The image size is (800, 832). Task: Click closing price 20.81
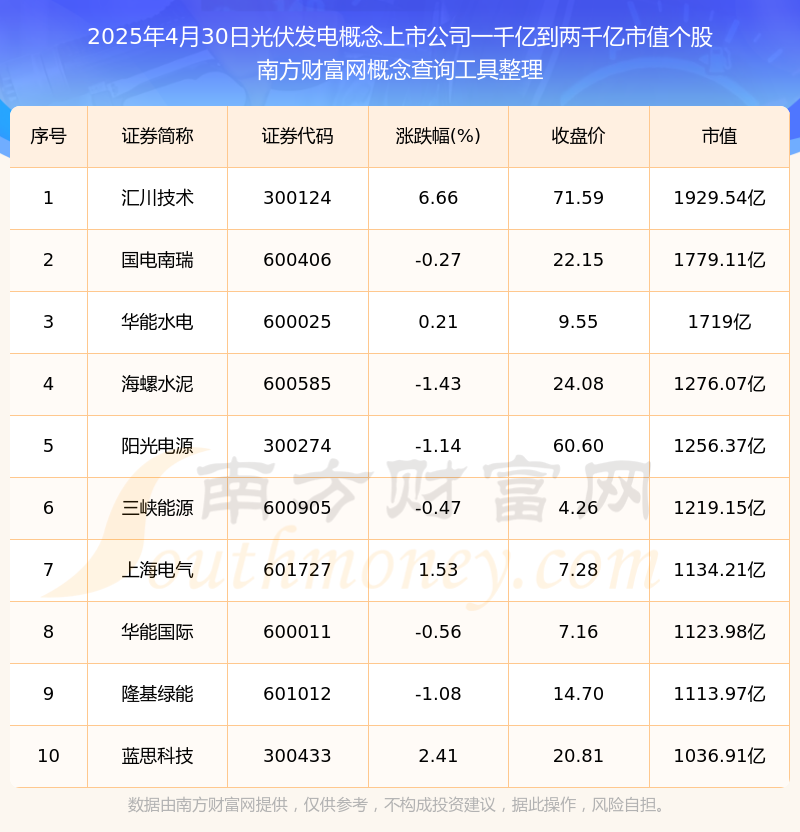[x=578, y=756]
